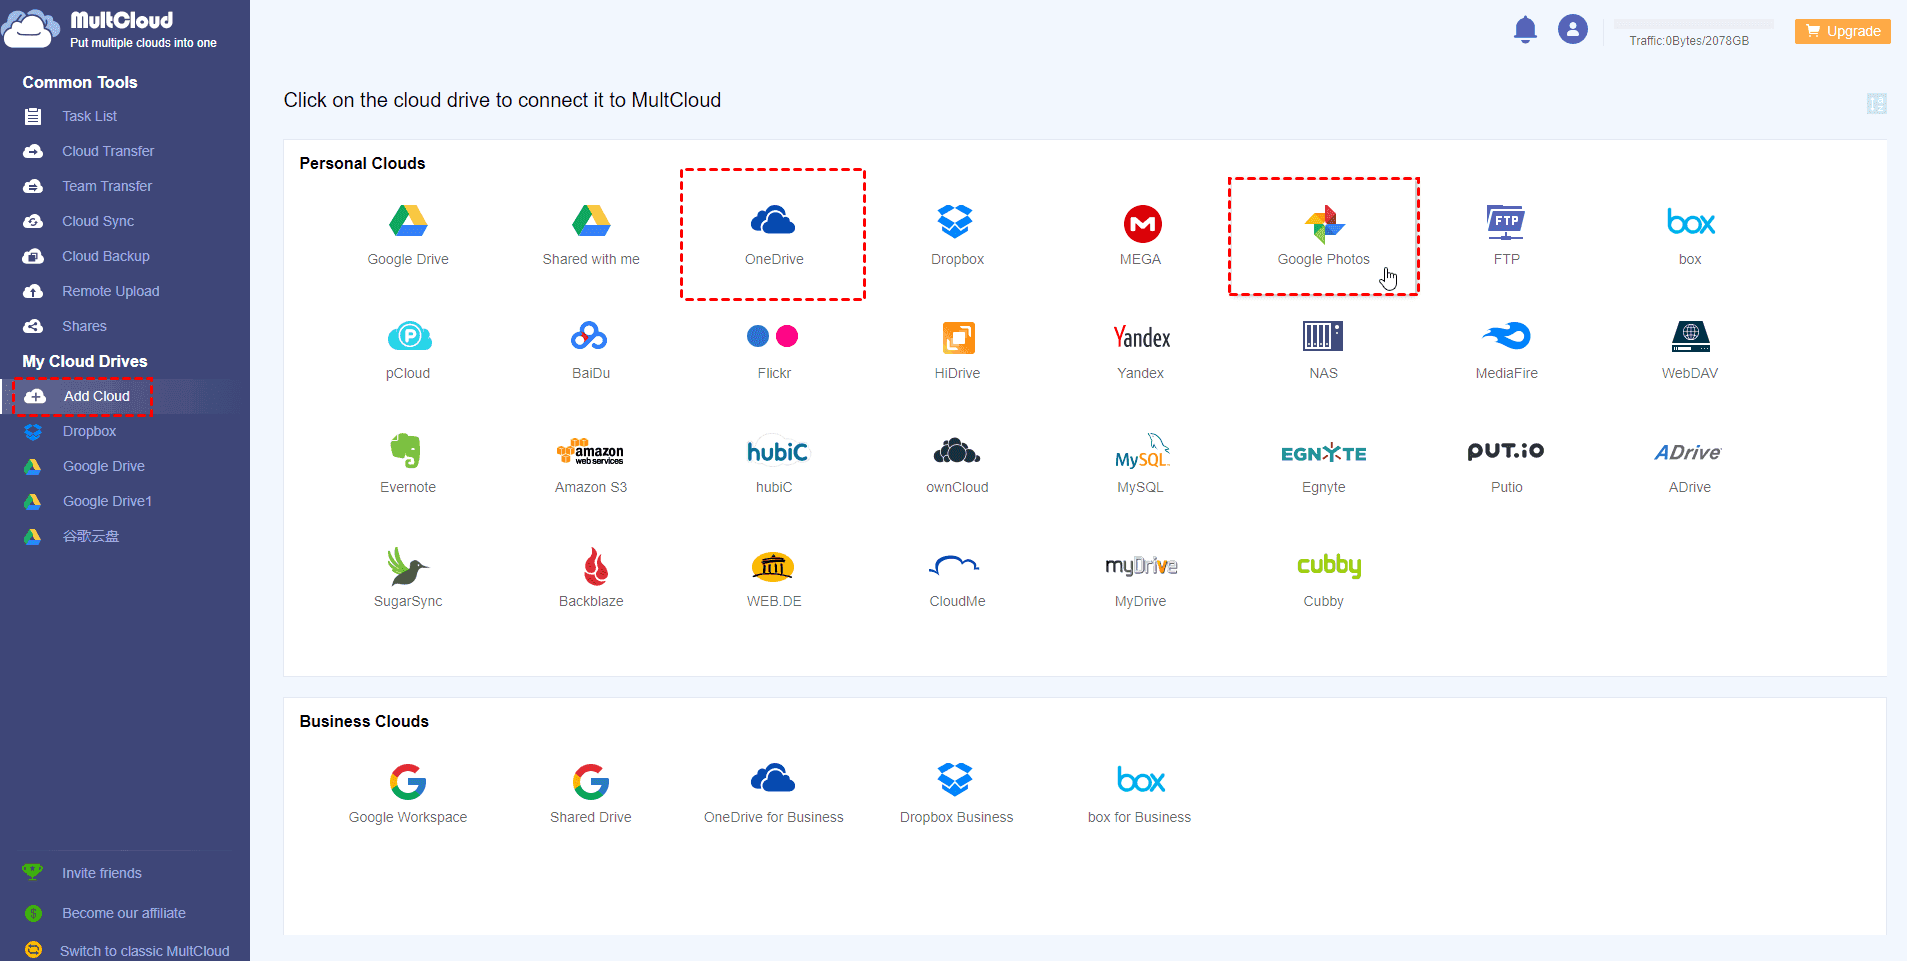The height and width of the screenshot is (961, 1907).
Task: Choose box for Business
Action: point(1140,794)
